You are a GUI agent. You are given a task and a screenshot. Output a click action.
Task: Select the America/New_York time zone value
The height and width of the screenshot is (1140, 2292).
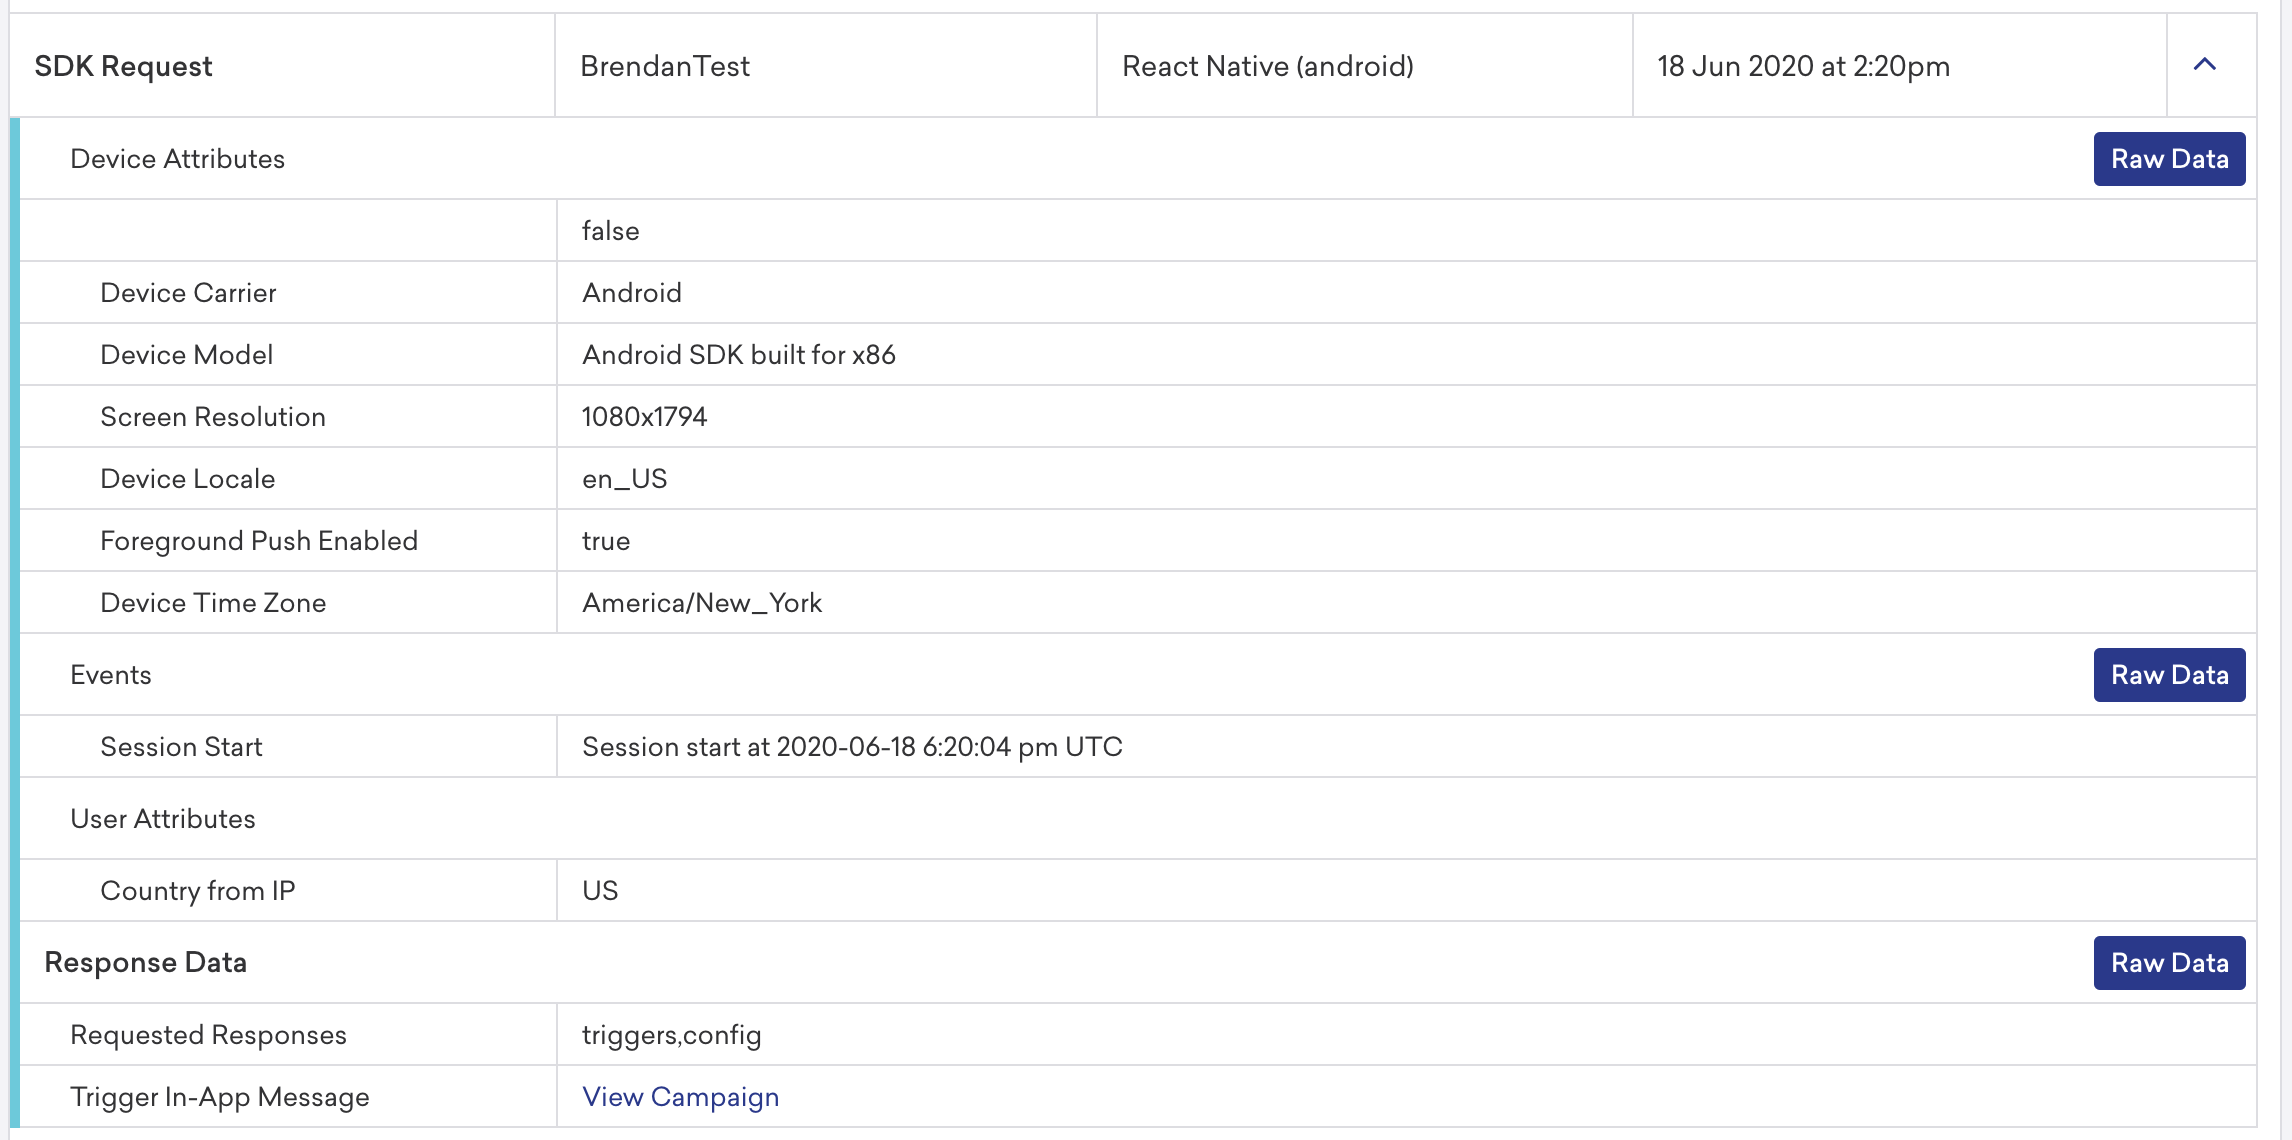tap(701, 602)
